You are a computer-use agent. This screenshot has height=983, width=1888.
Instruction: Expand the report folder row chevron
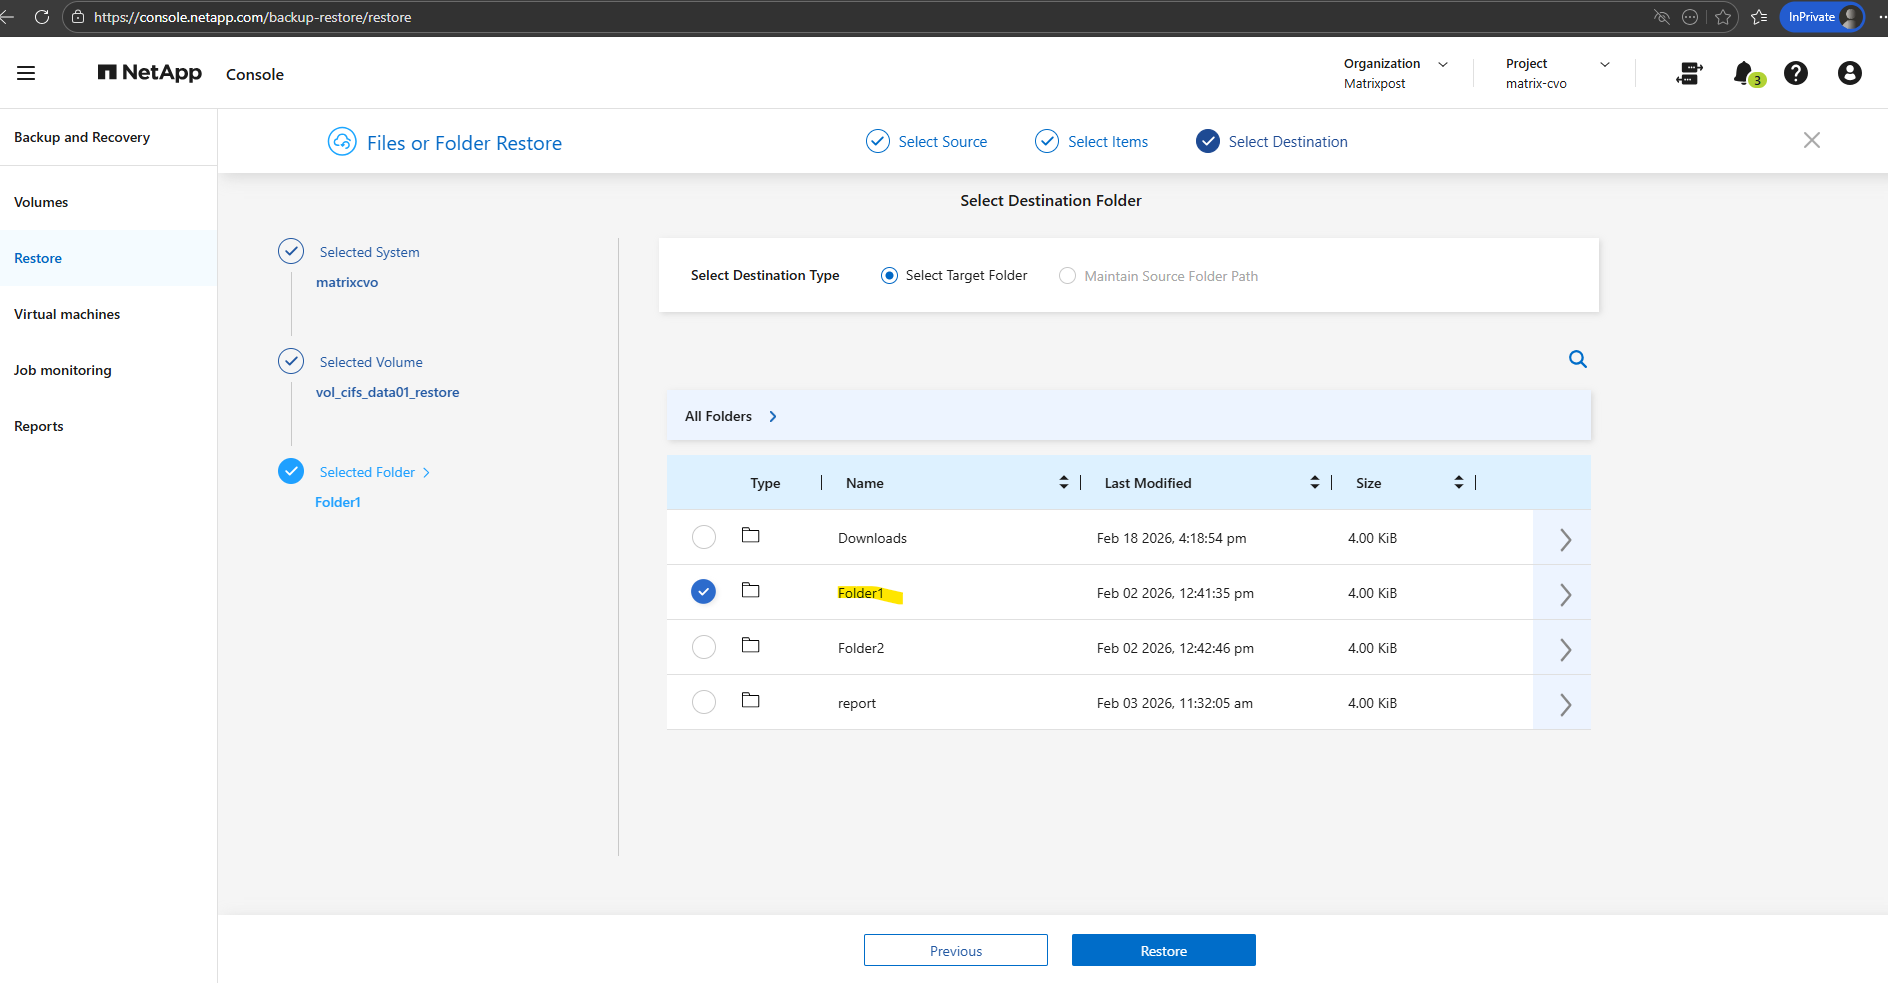1565,704
